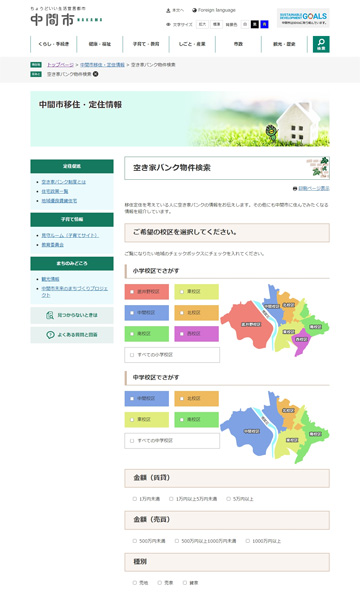The height and width of the screenshot is (600, 360).
Task: Open the しごと・産業 navigation menu
Action: [x=192, y=44]
